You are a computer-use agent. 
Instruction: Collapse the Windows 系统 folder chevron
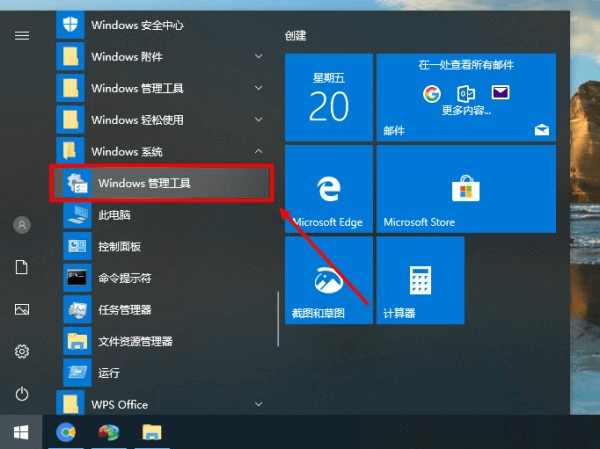click(x=259, y=151)
